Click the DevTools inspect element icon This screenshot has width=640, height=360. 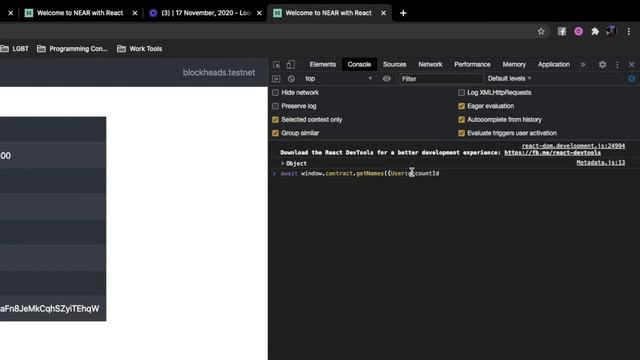pos(276,64)
